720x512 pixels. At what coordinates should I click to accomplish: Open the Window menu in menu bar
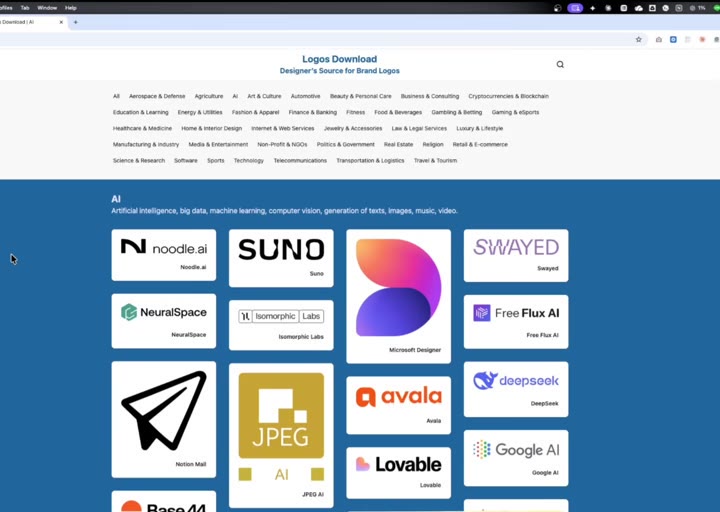point(47,8)
